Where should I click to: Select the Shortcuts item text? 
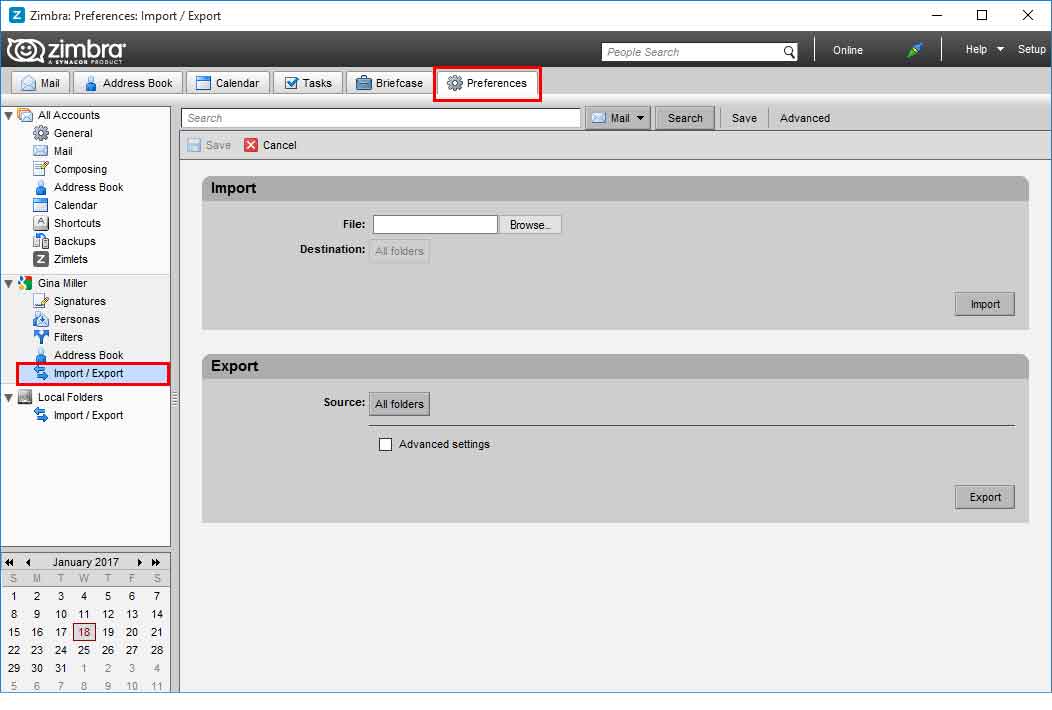[77, 223]
